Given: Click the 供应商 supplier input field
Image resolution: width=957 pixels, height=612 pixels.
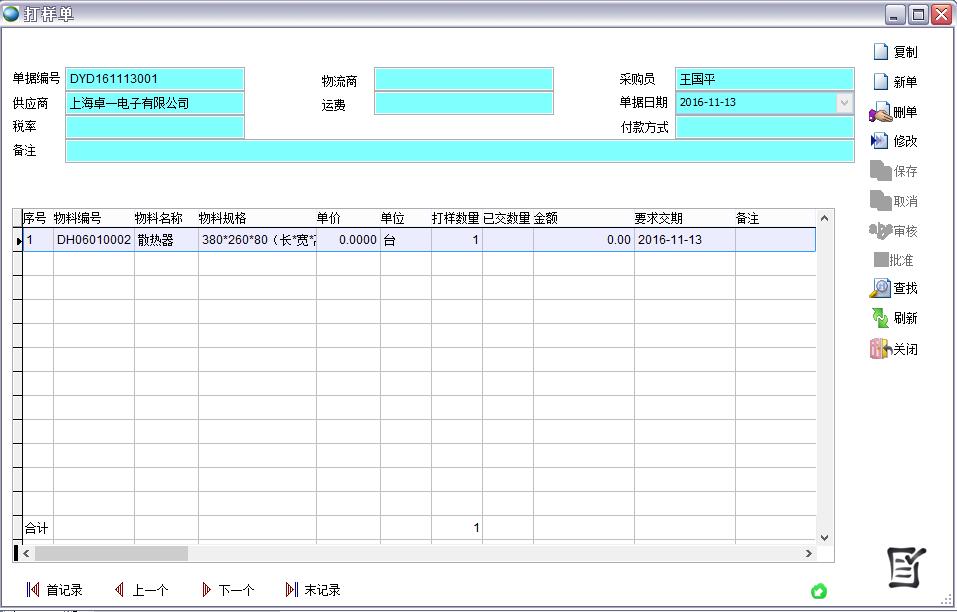Looking at the screenshot, I should pos(155,103).
